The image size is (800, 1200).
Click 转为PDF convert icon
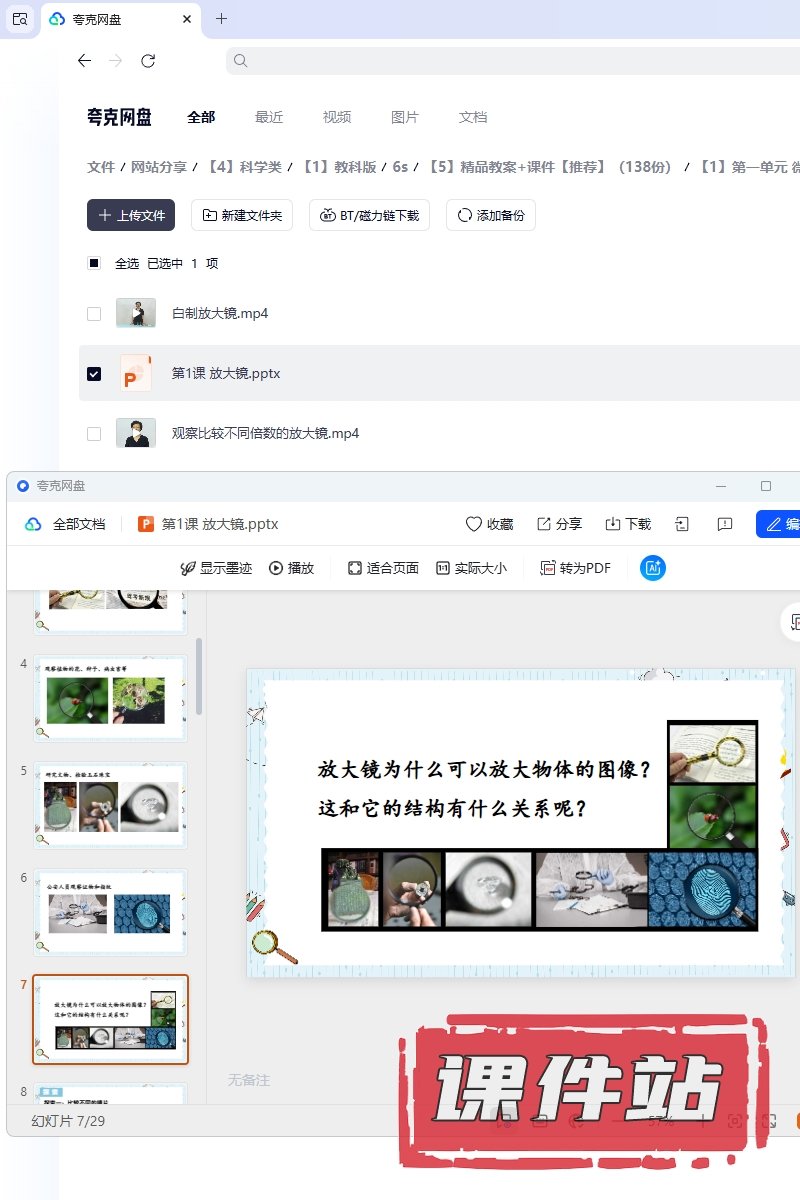coord(547,568)
